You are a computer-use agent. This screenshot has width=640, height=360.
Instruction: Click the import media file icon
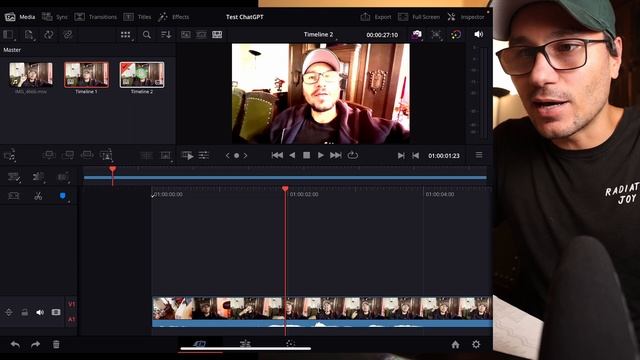click(x=29, y=35)
